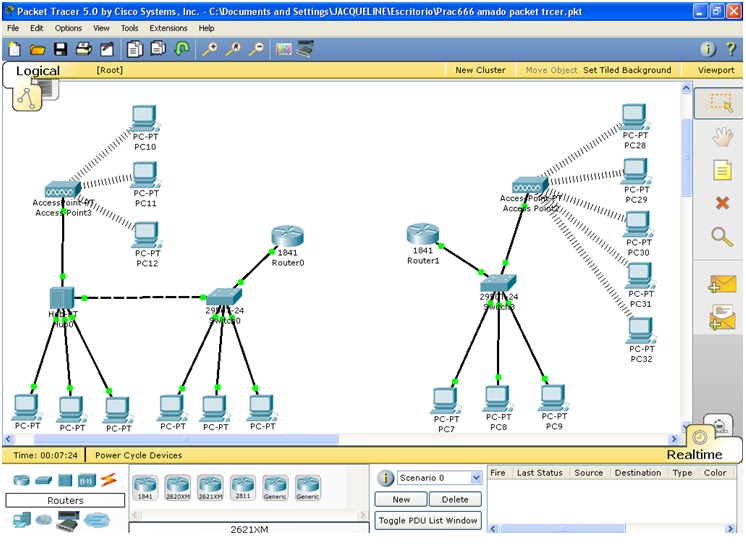Click the Zoom In magnifier icon
Viewport: 746px width, 552px height.
coord(210,49)
